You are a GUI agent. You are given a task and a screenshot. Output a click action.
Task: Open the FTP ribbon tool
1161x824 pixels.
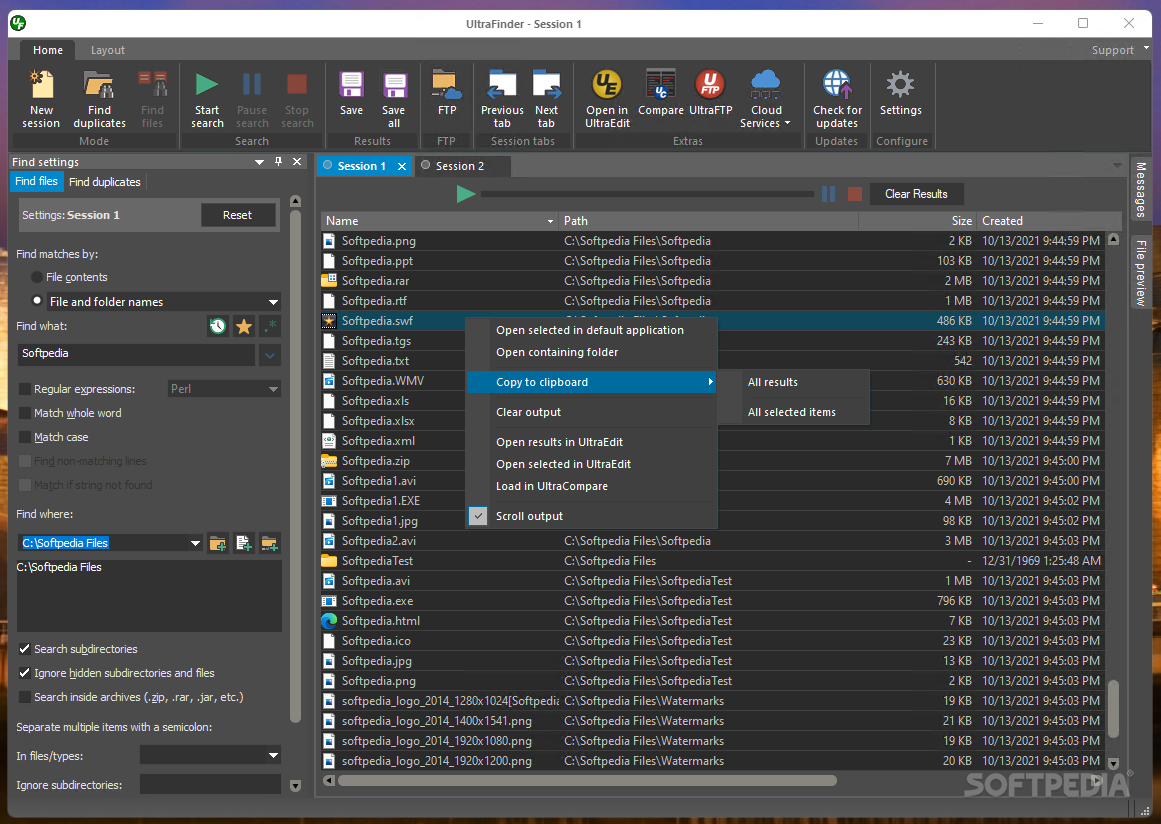(x=446, y=93)
